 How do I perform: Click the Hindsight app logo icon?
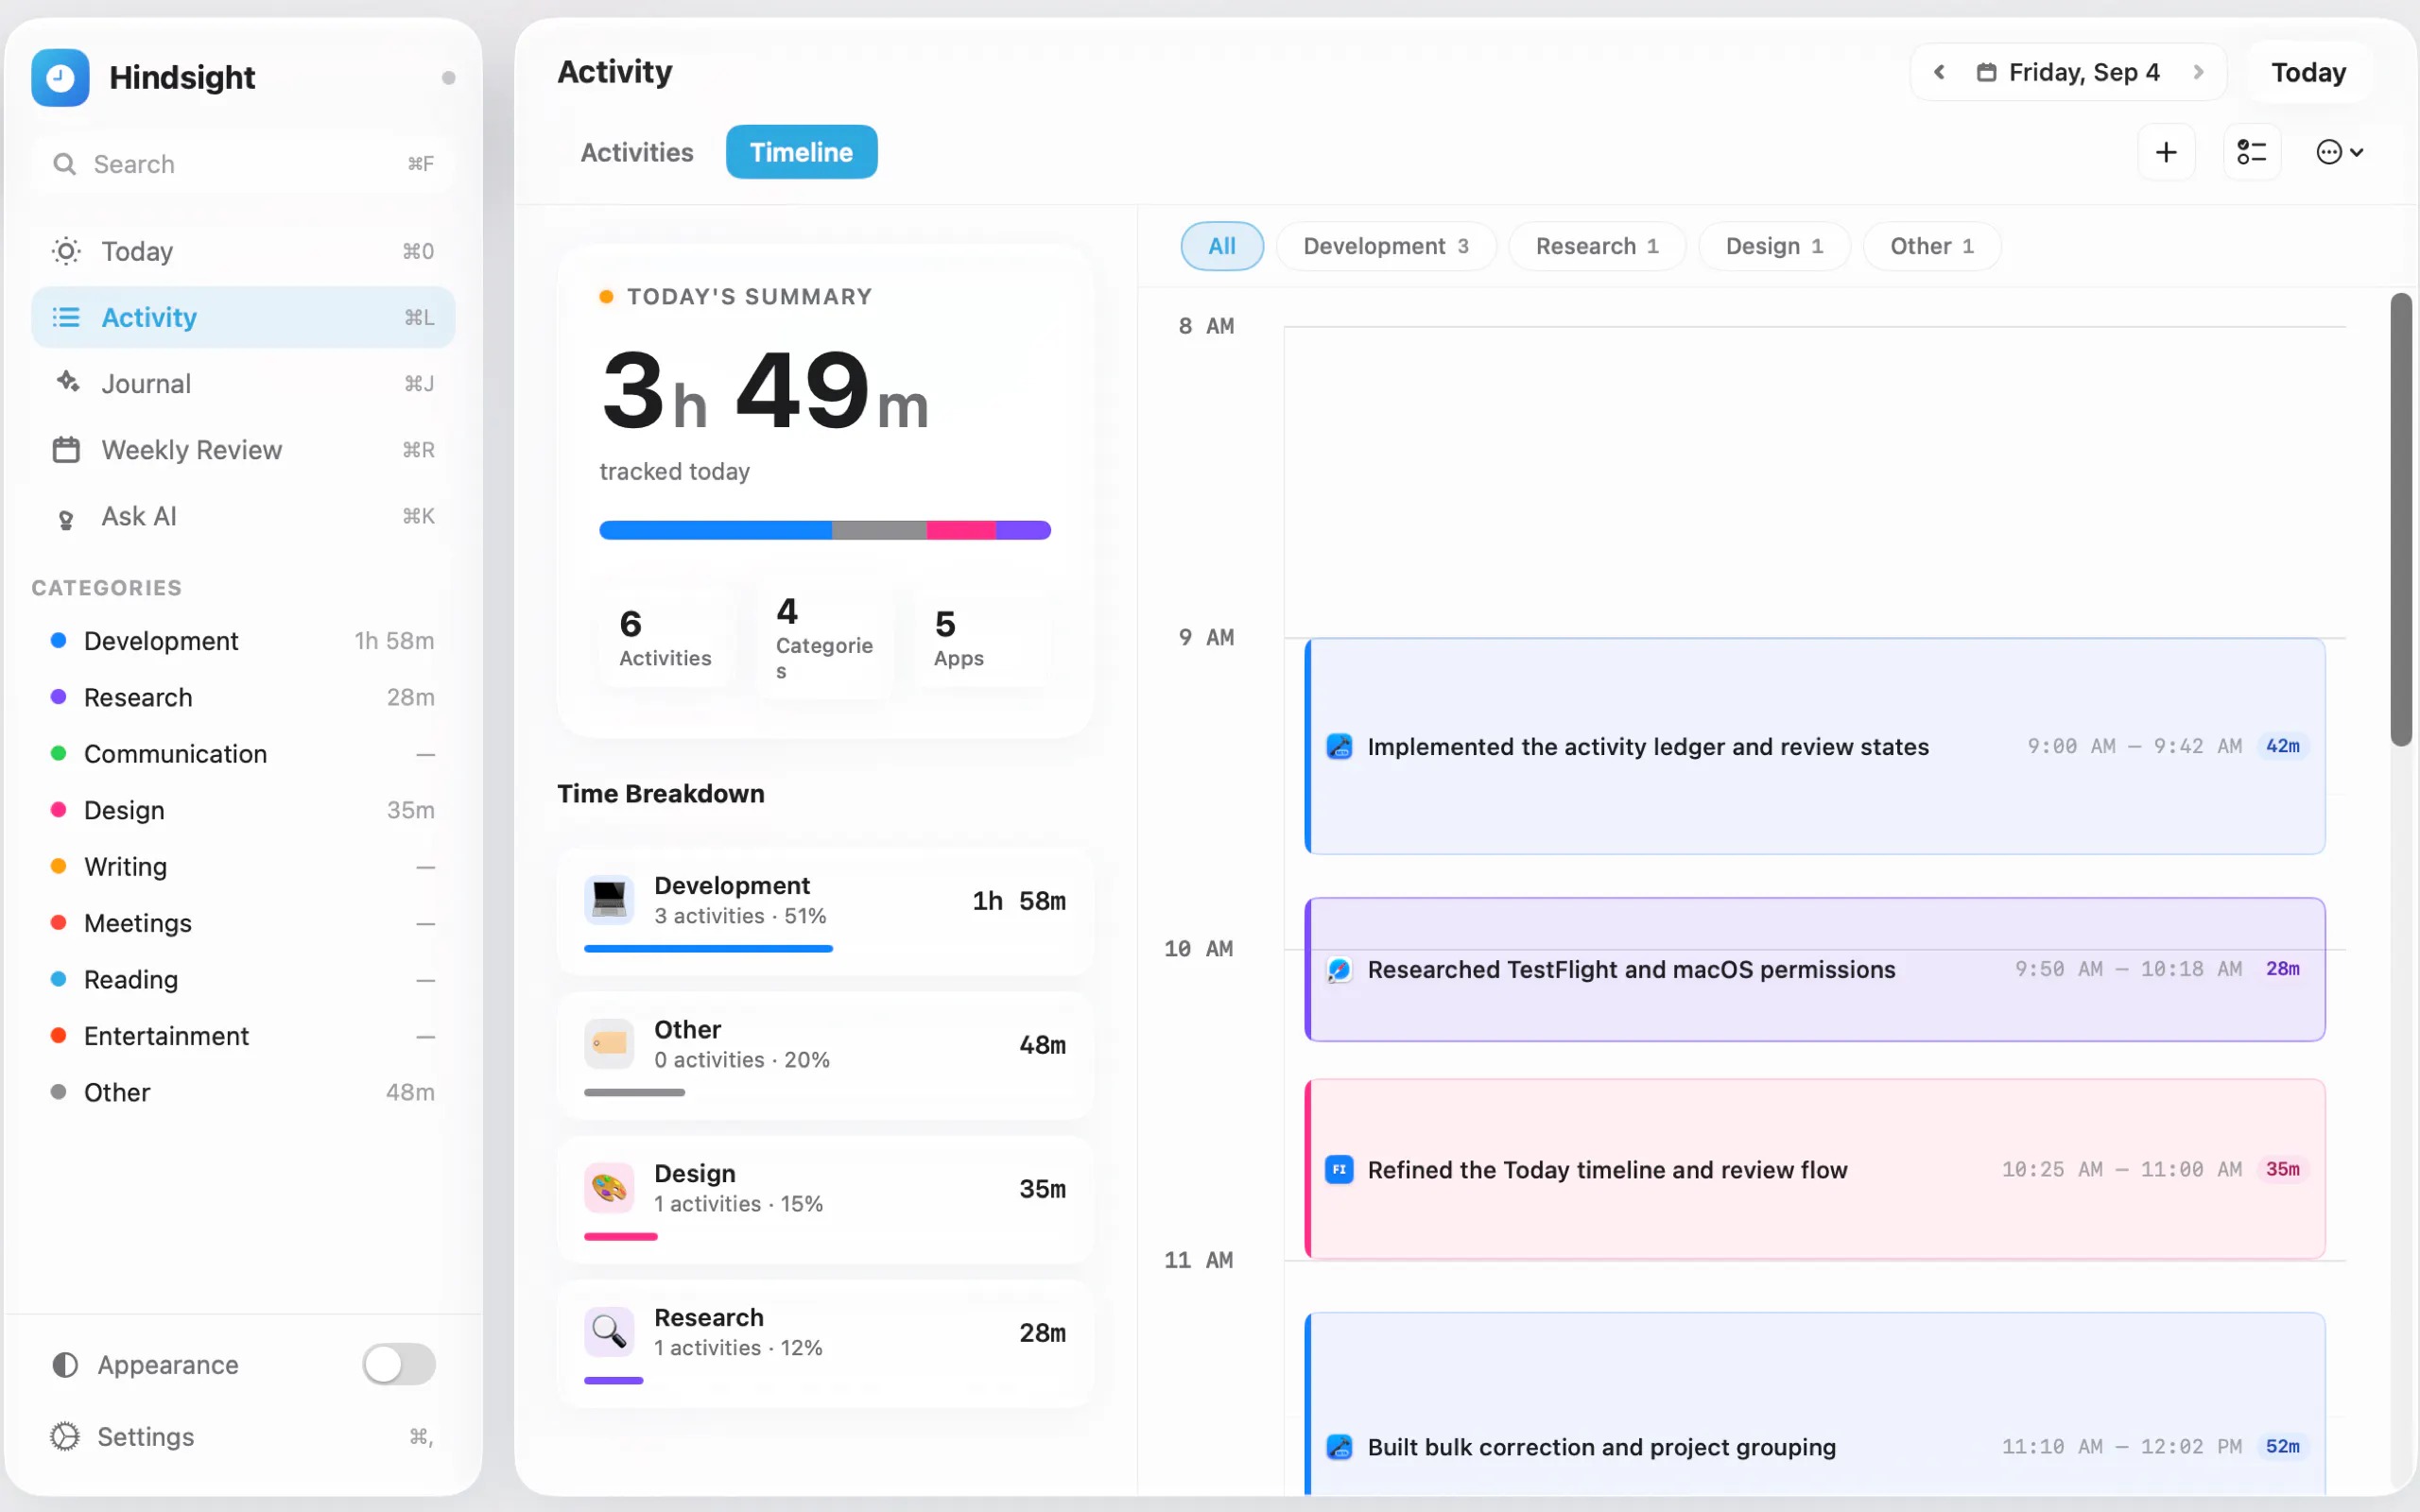pos(60,77)
